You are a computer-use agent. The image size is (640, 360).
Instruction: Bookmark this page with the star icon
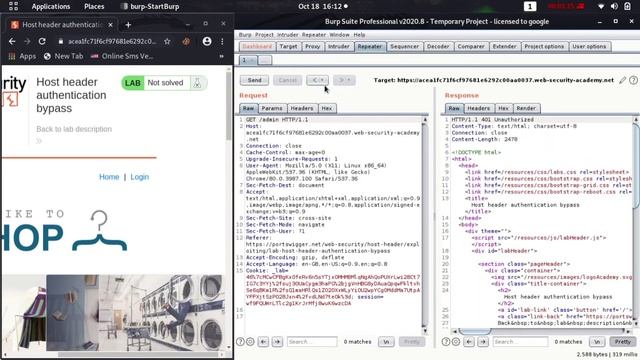pyautogui.click(x=167, y=41)
